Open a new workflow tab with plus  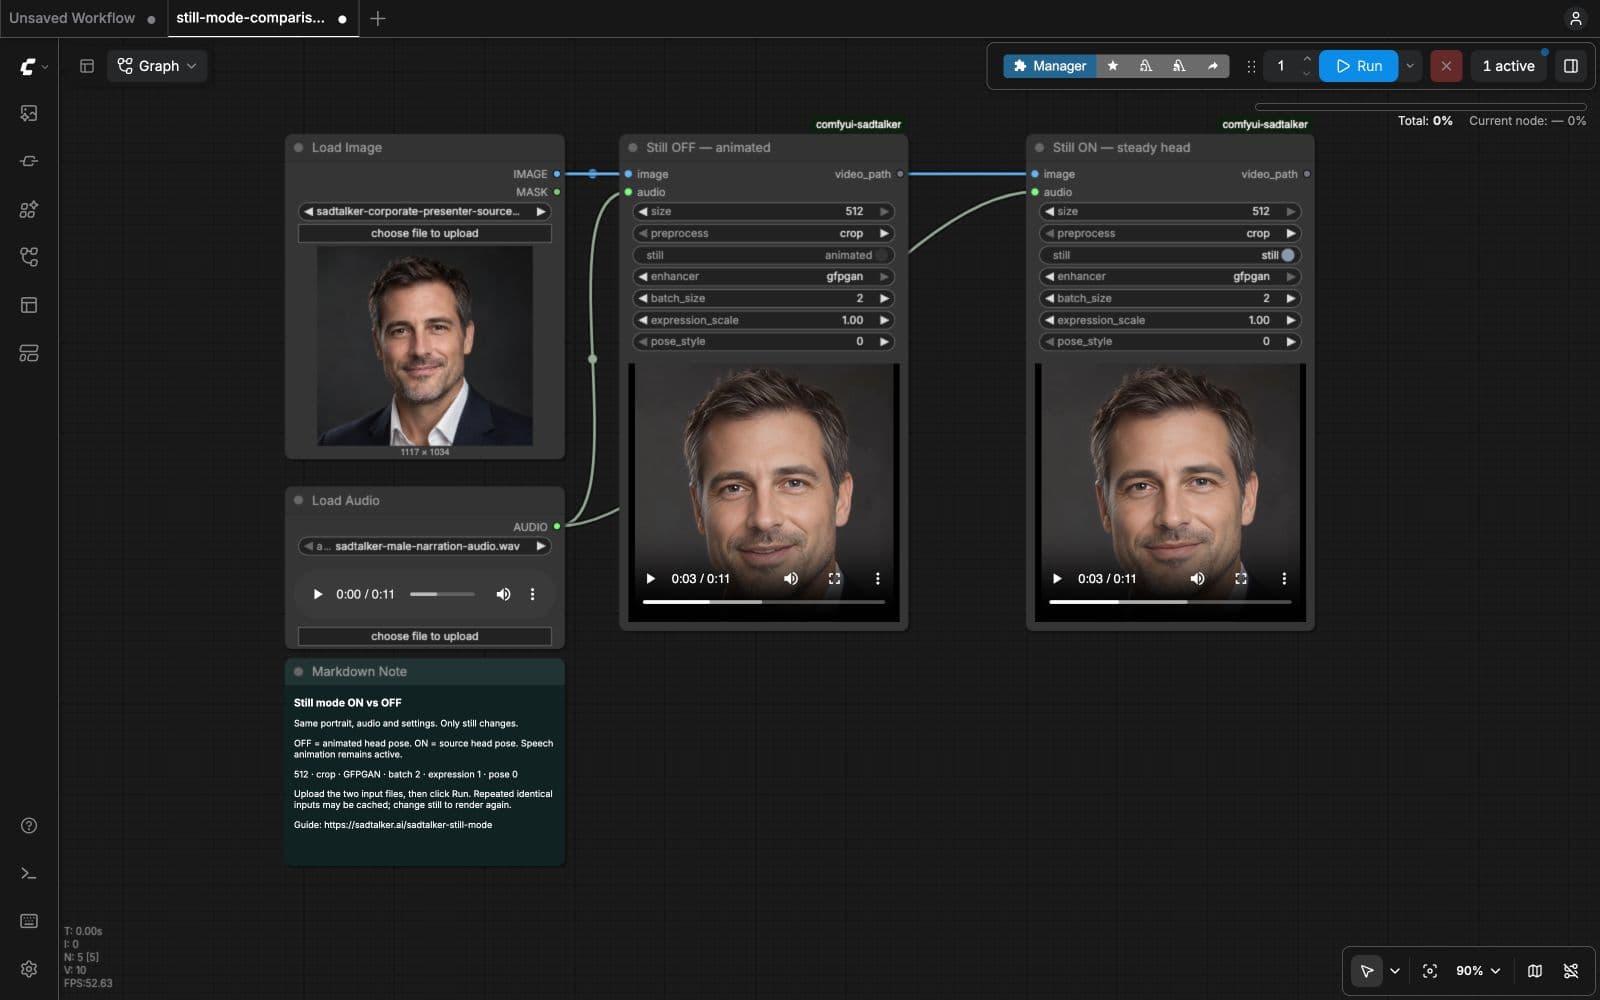(x=377, y=18)
